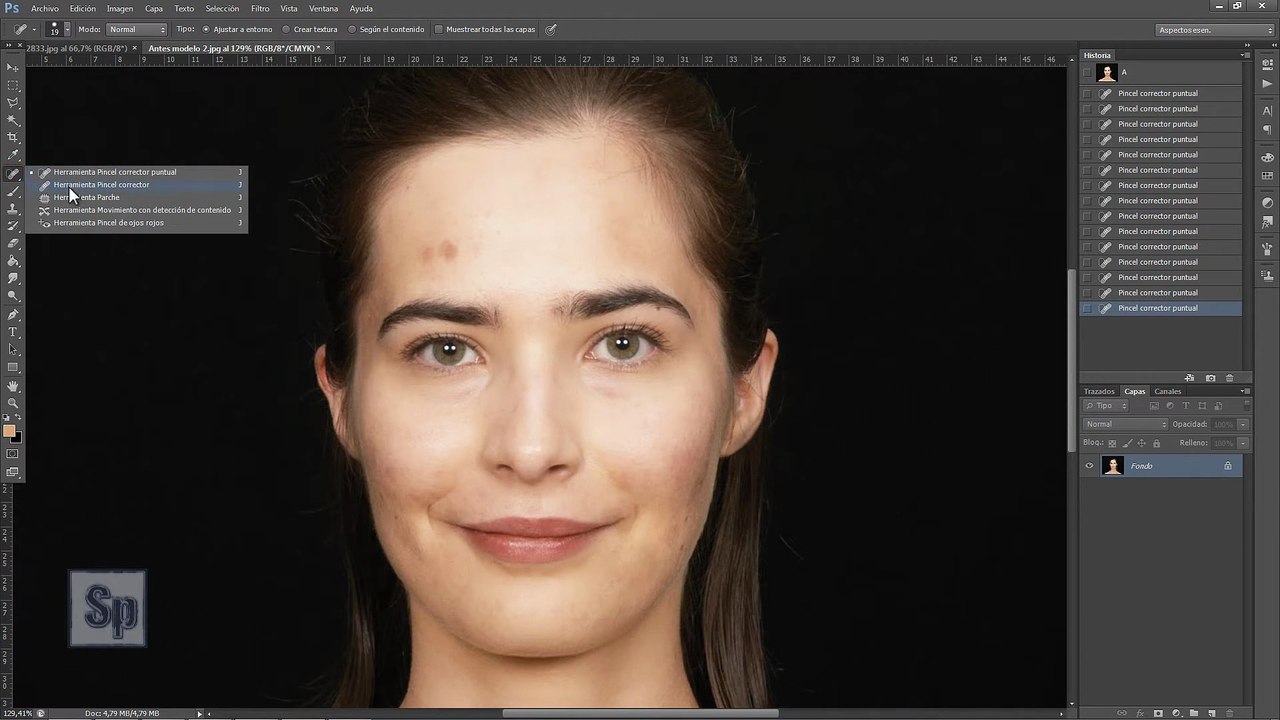Expand the layer blend mode dropdown in Capas
This screenshot has width=1280, height=720.
(x=1126, y=424)
